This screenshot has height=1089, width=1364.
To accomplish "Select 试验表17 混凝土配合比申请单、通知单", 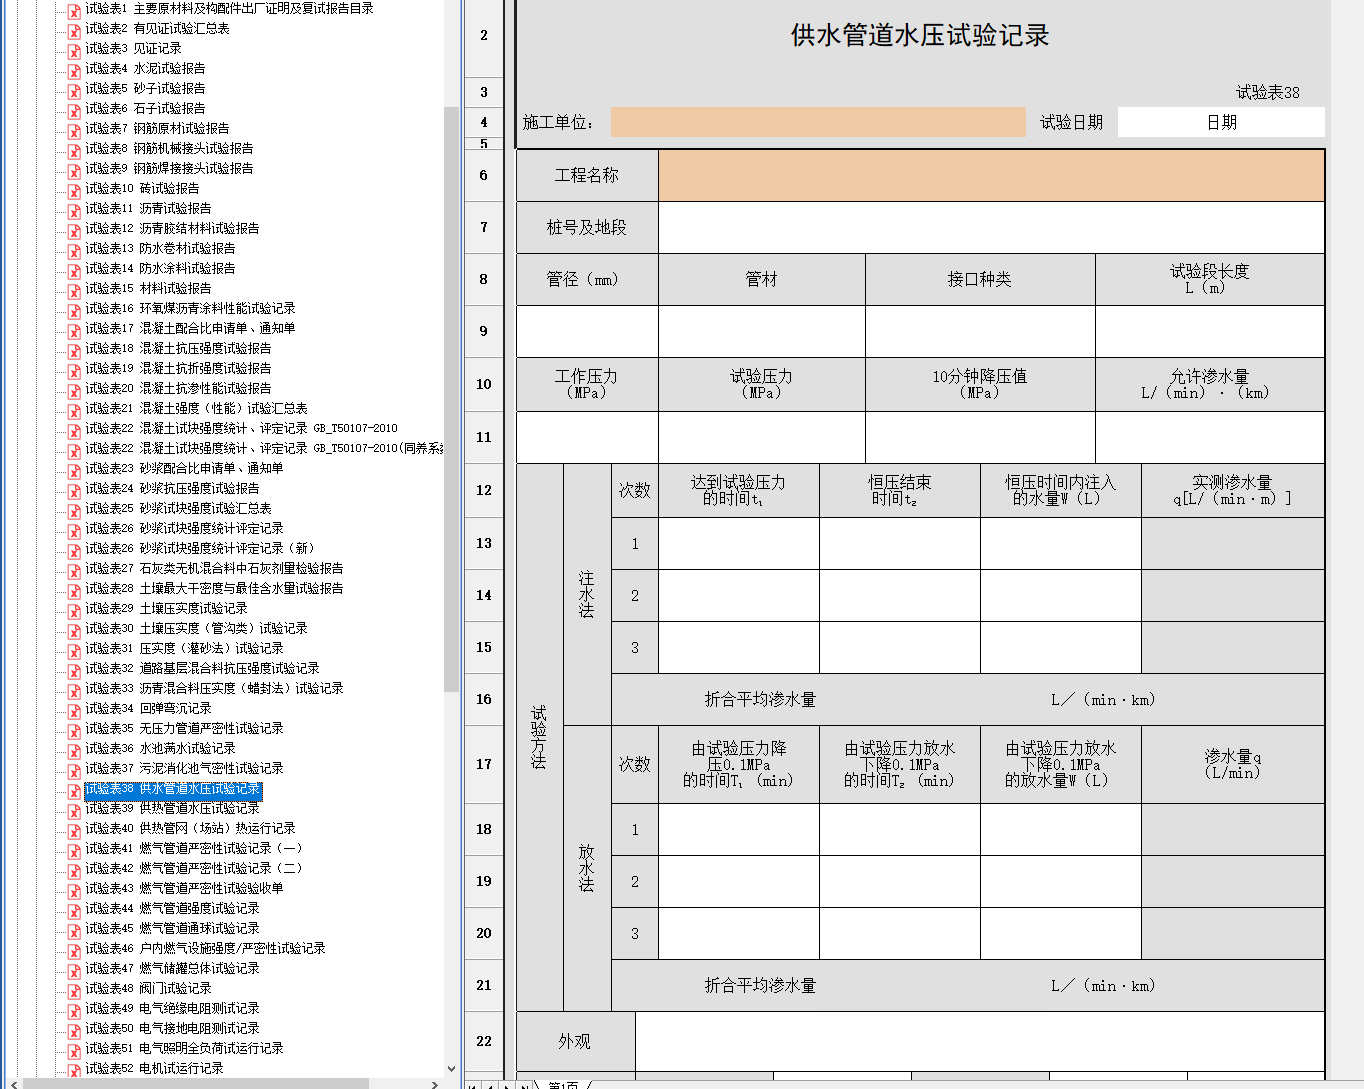I will click(x=190, y=328).
